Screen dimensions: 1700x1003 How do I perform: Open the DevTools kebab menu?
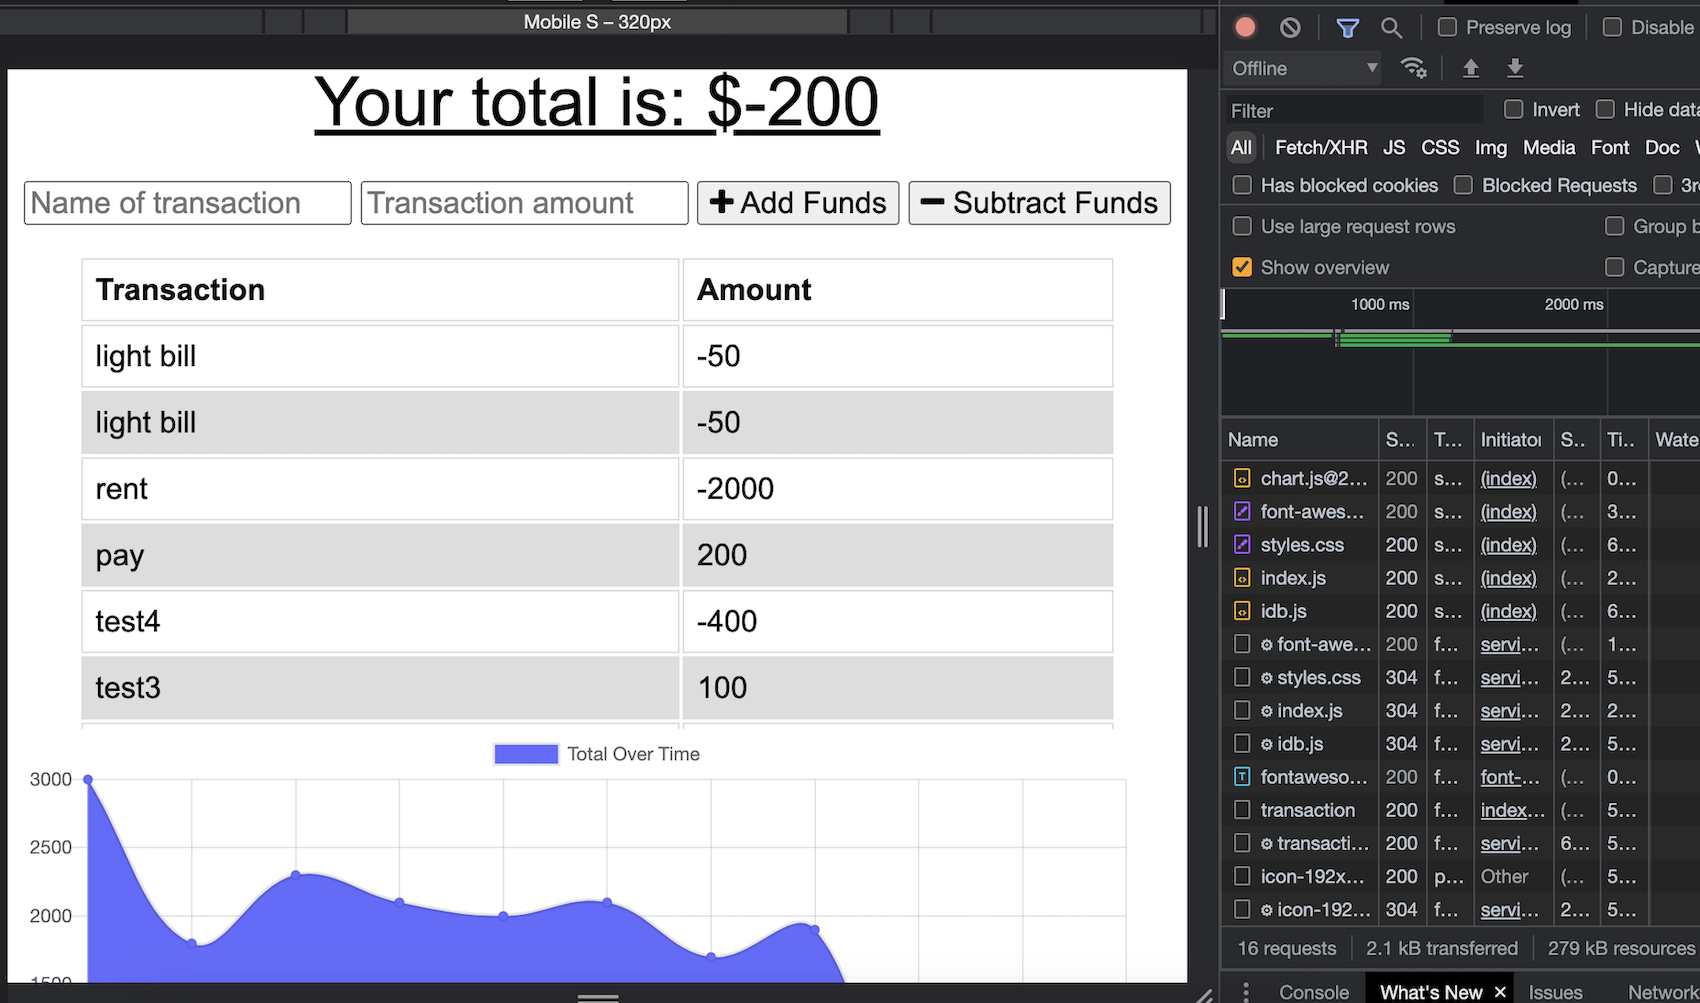click(1245, 990)
